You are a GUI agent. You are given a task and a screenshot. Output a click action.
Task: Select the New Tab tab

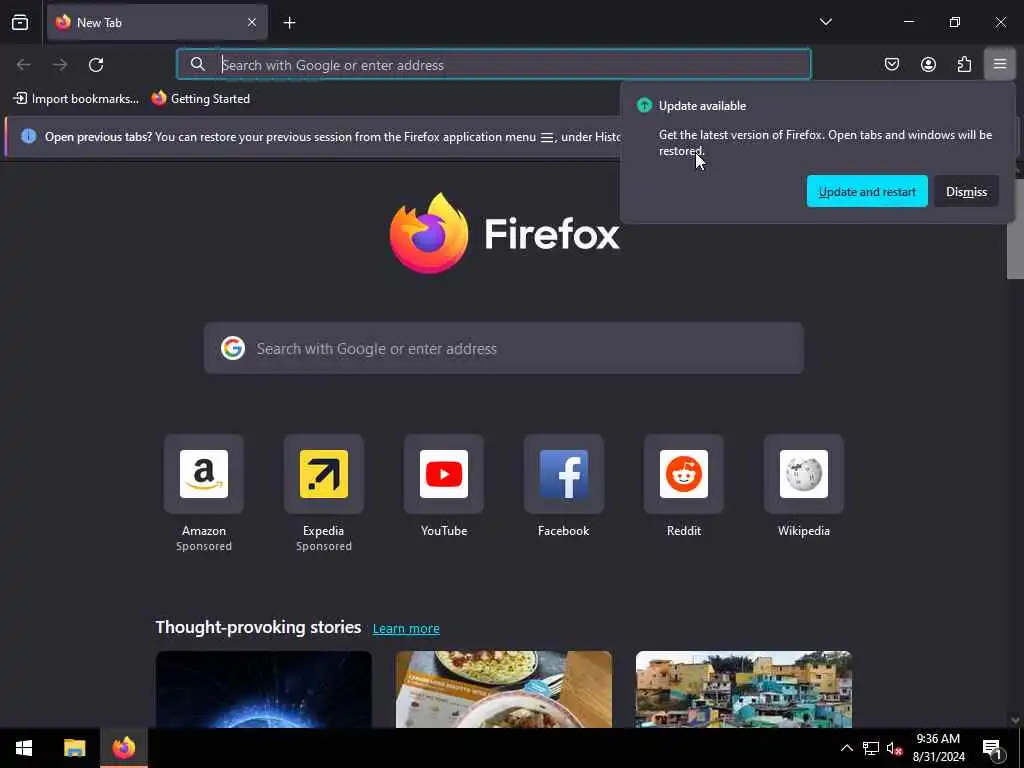click(157, 22)
